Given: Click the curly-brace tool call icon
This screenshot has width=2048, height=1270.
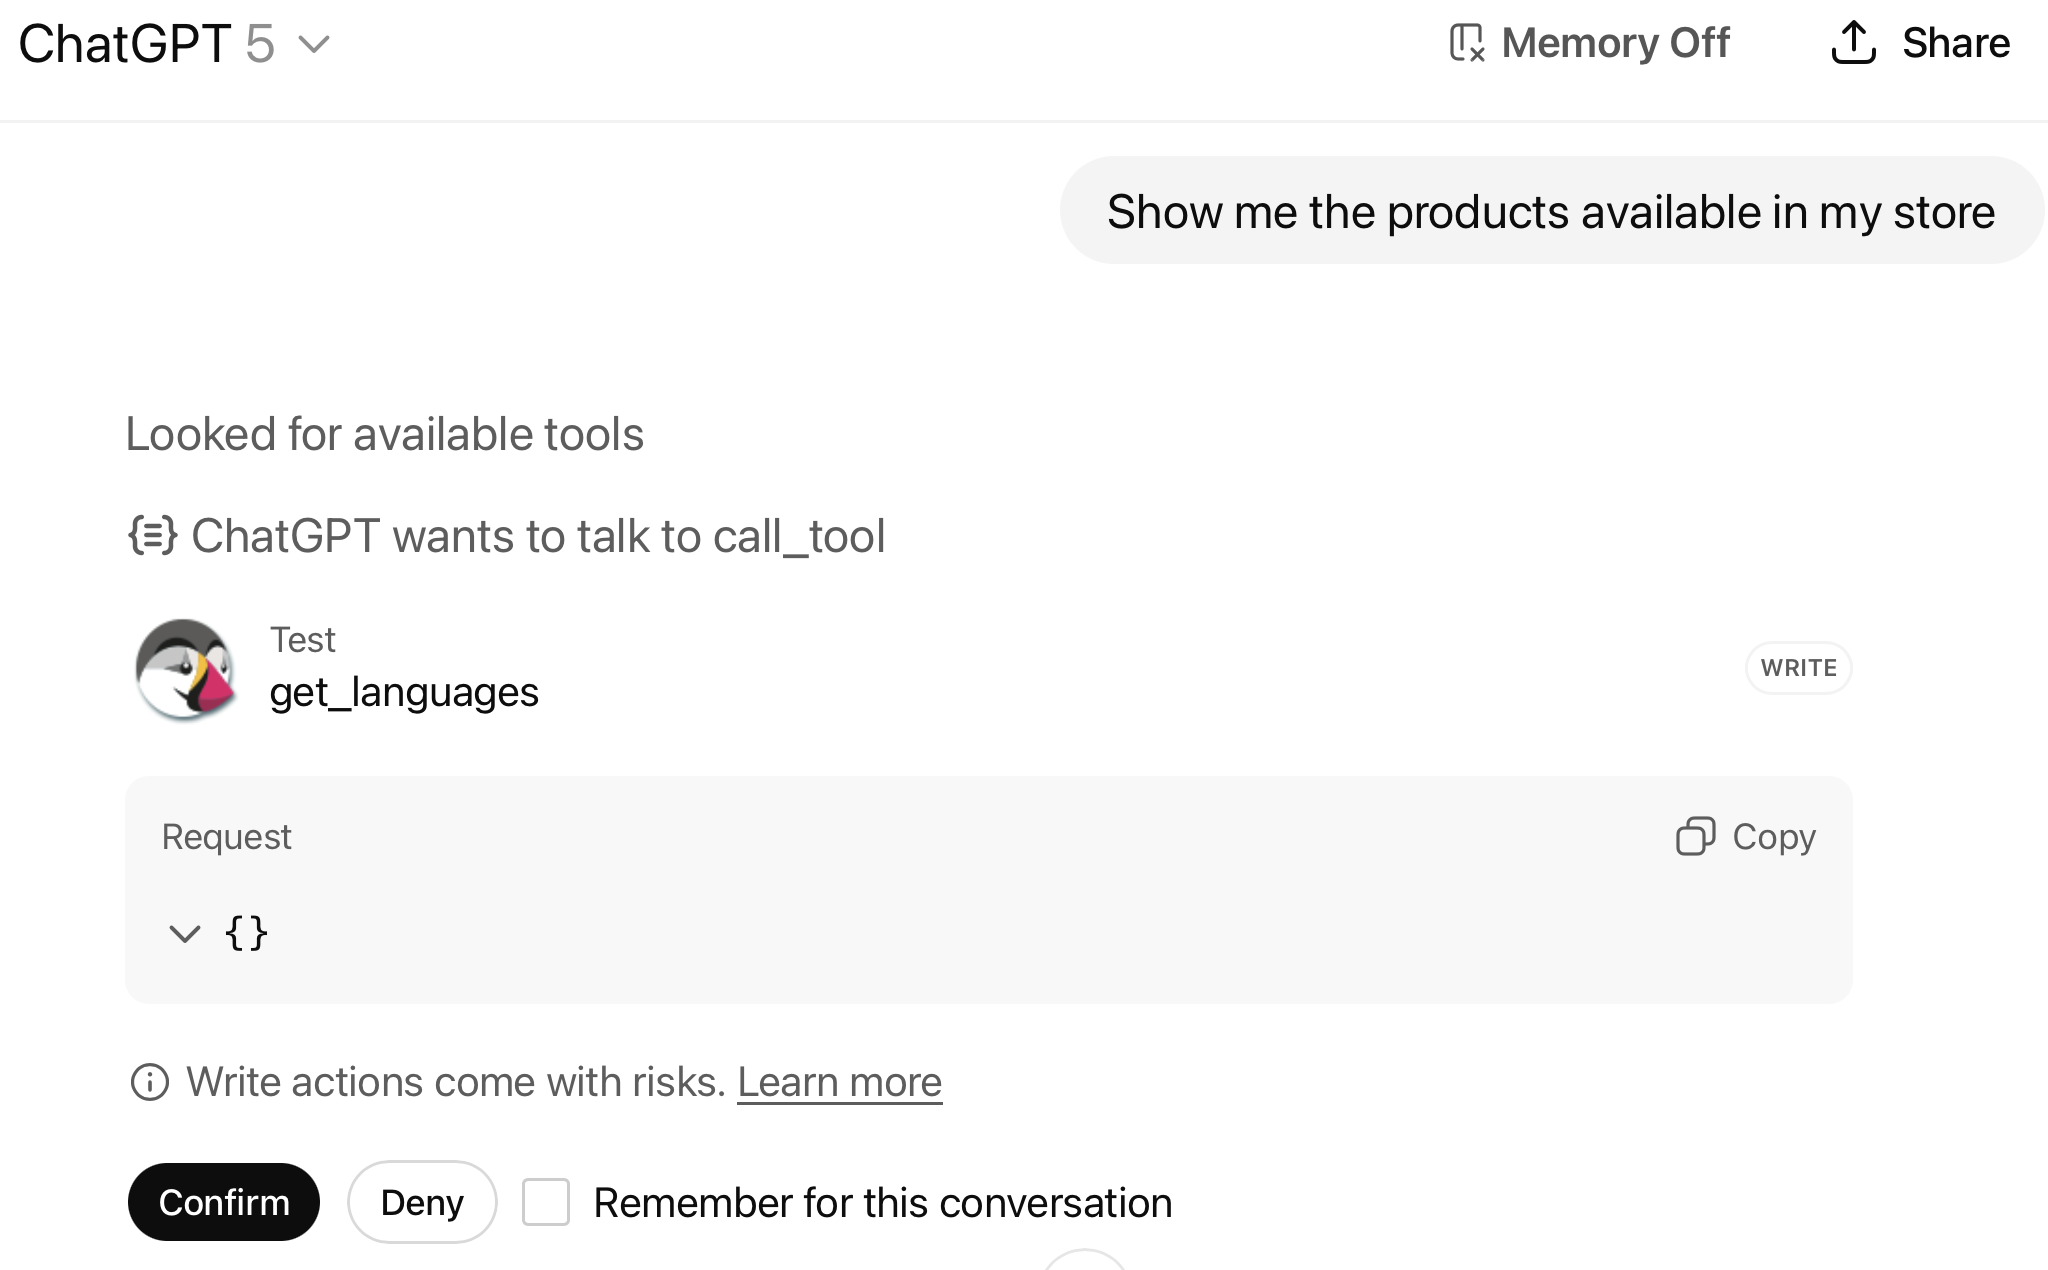Looking at the screenshot, I should 153,535.
